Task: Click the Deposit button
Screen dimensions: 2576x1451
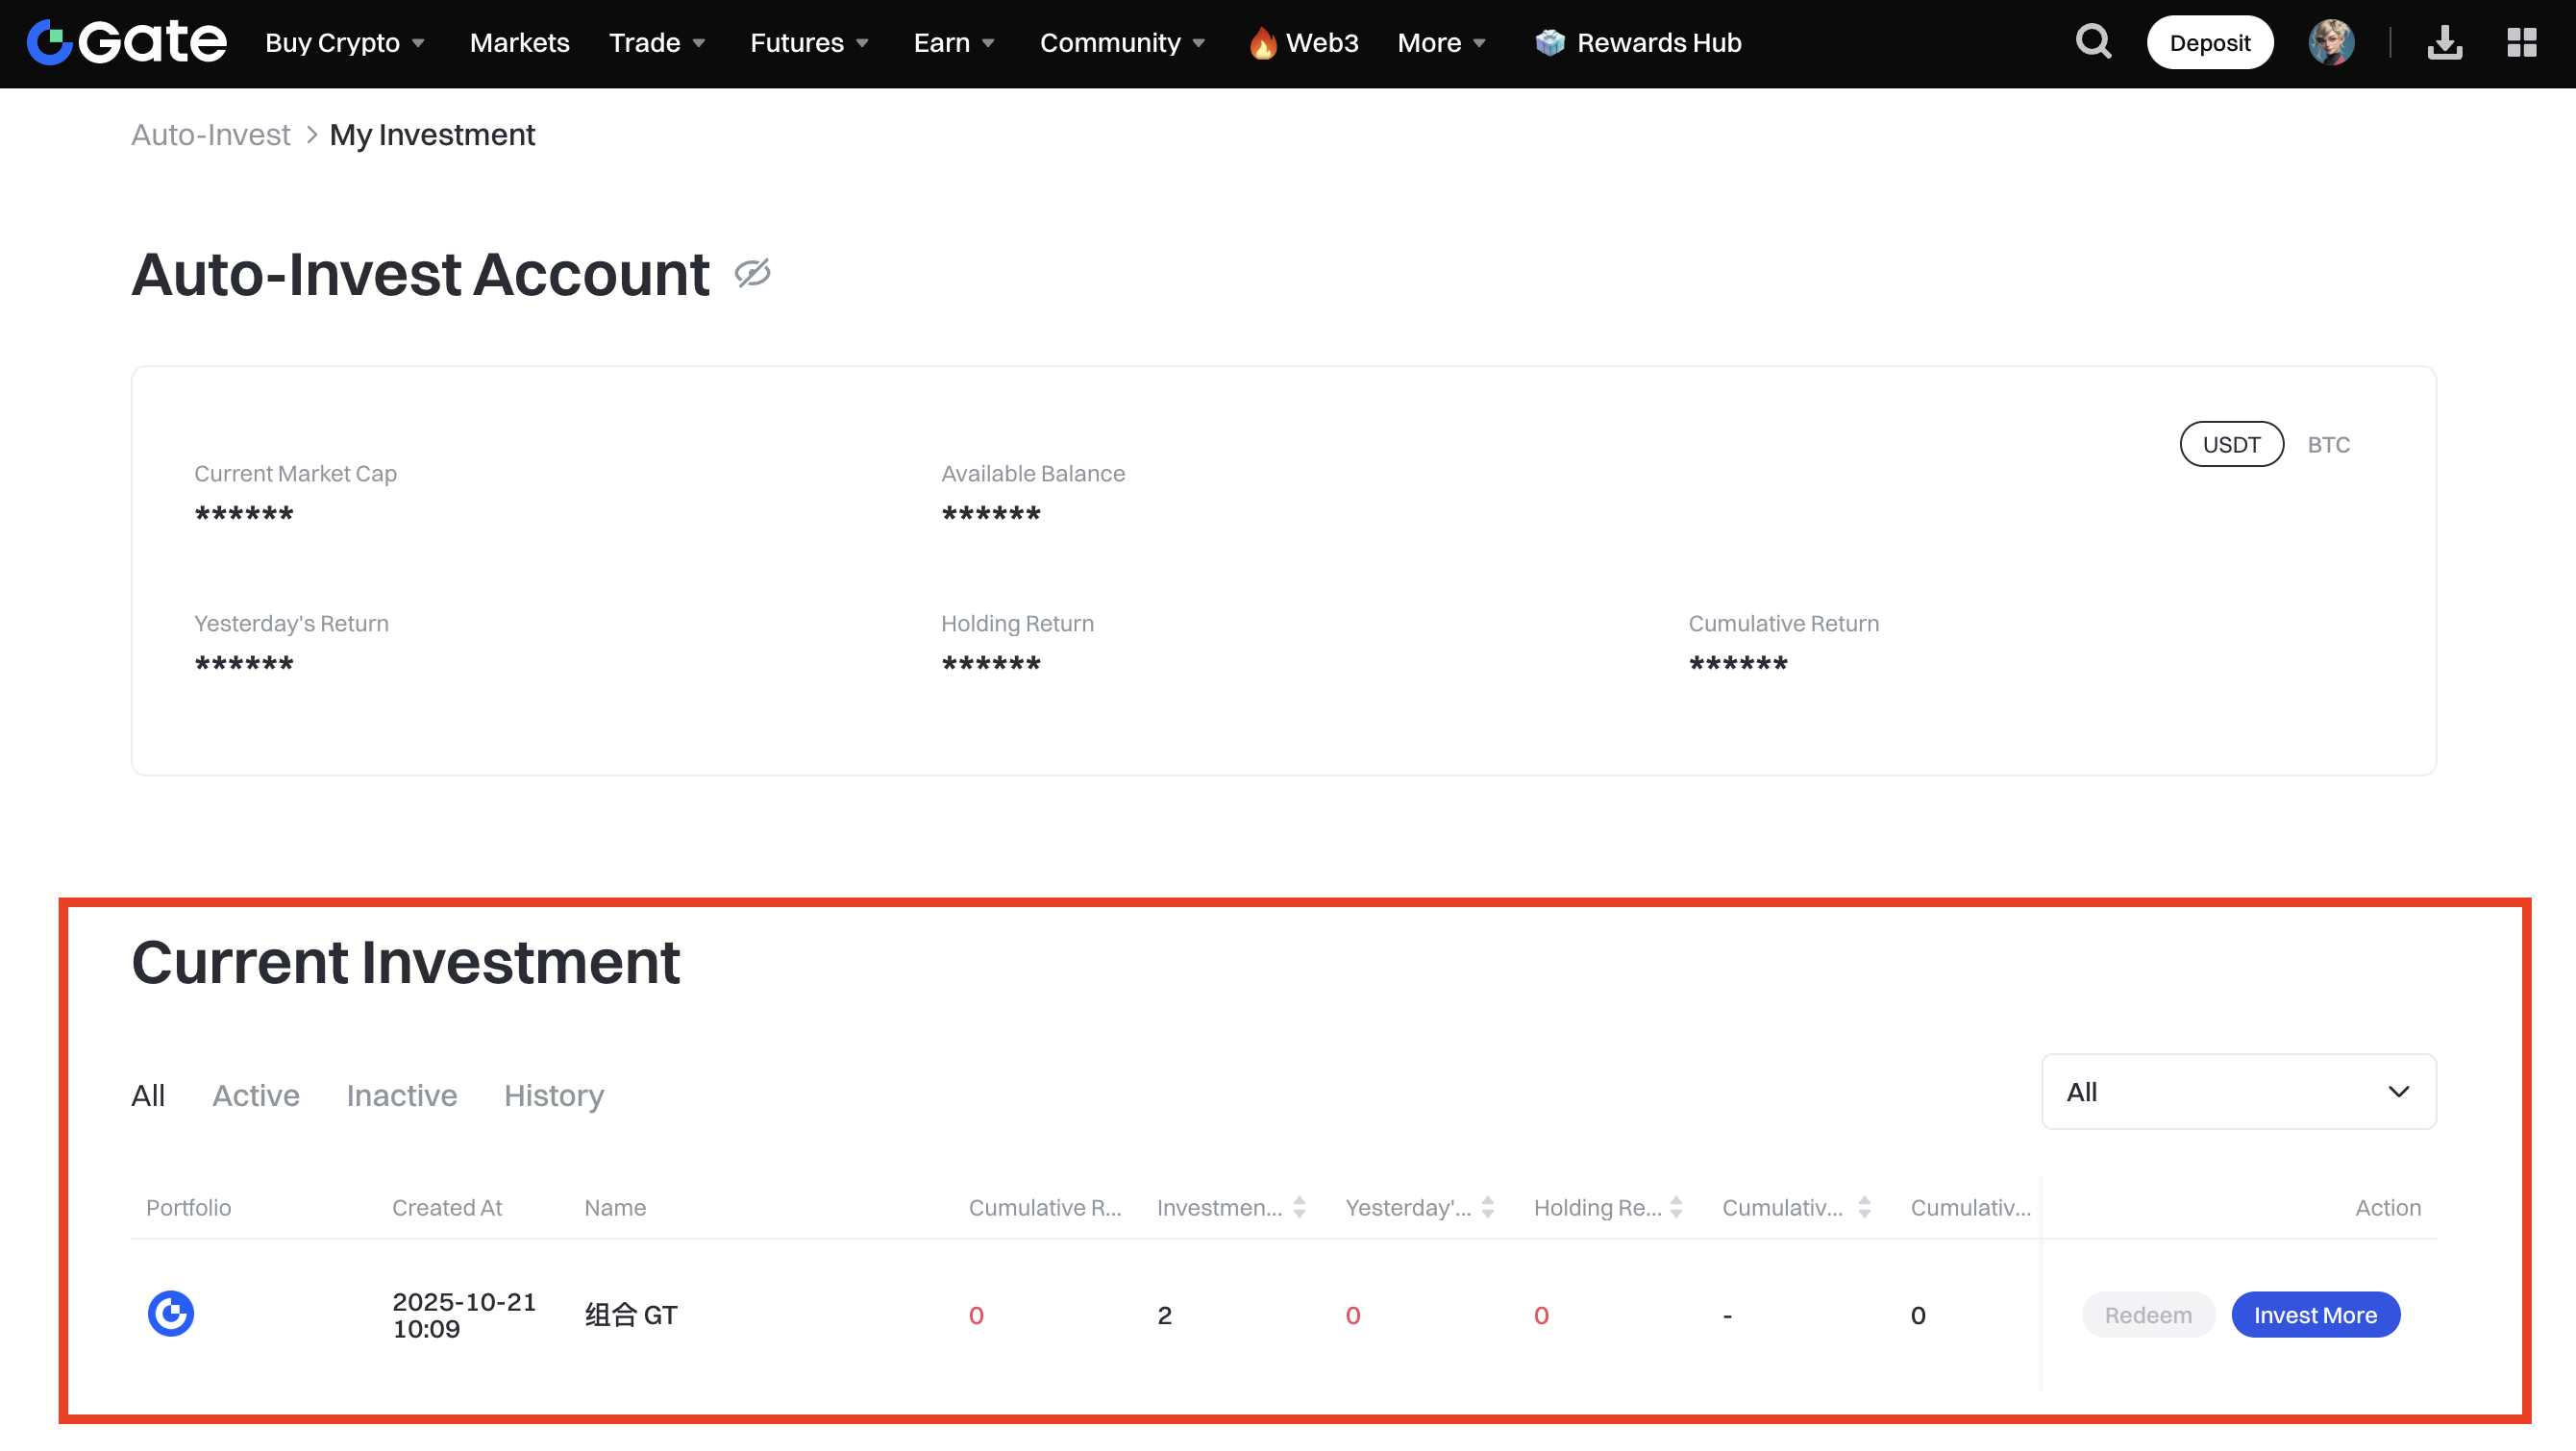Action: [x=2209, y=43]
